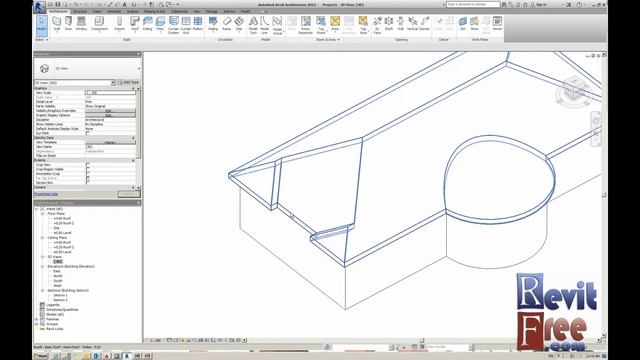
Task: Select the By Face opening tool
Action: (377, 24)
